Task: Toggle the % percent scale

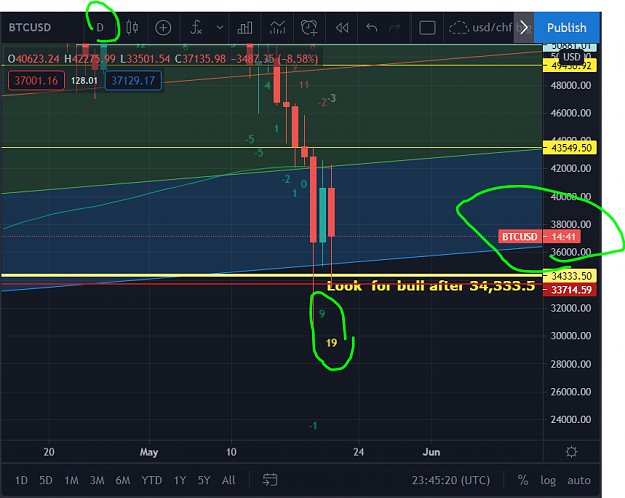Action: pyautogui.click(x=523, y=480)
